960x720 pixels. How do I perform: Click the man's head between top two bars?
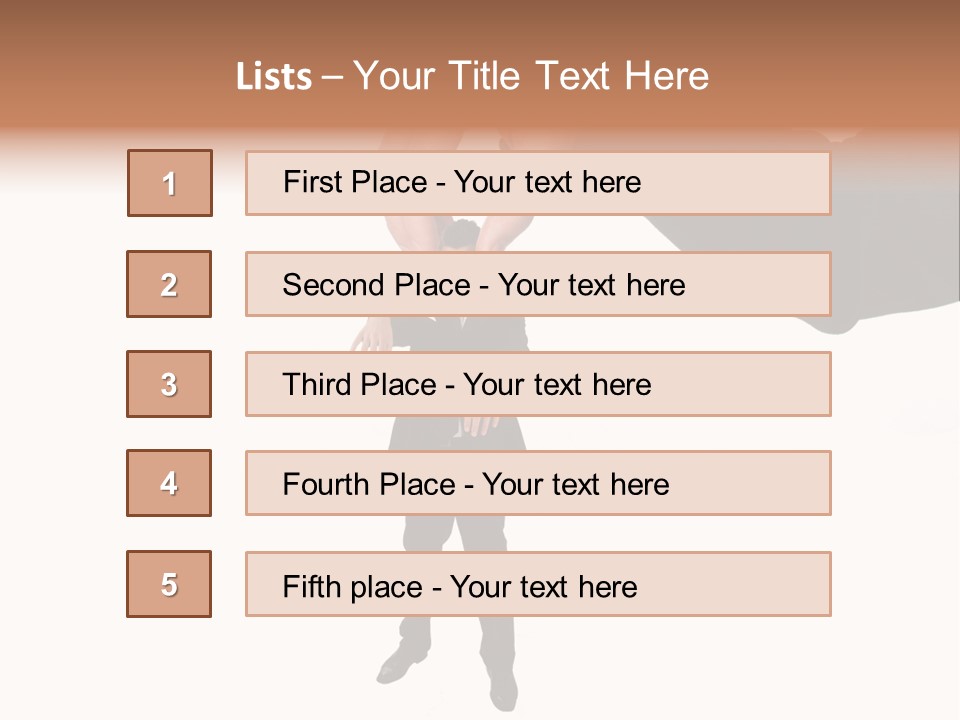[x=462, y=233]
